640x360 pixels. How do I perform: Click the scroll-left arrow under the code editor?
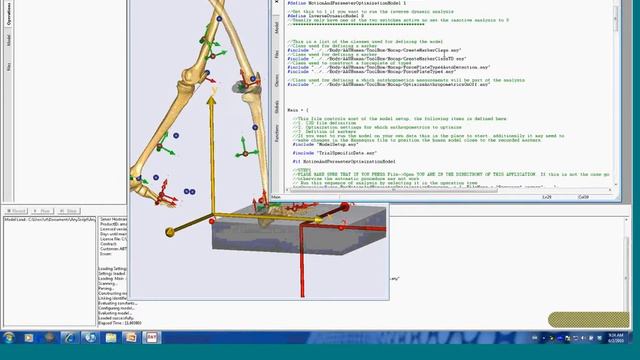click(288, 190)
